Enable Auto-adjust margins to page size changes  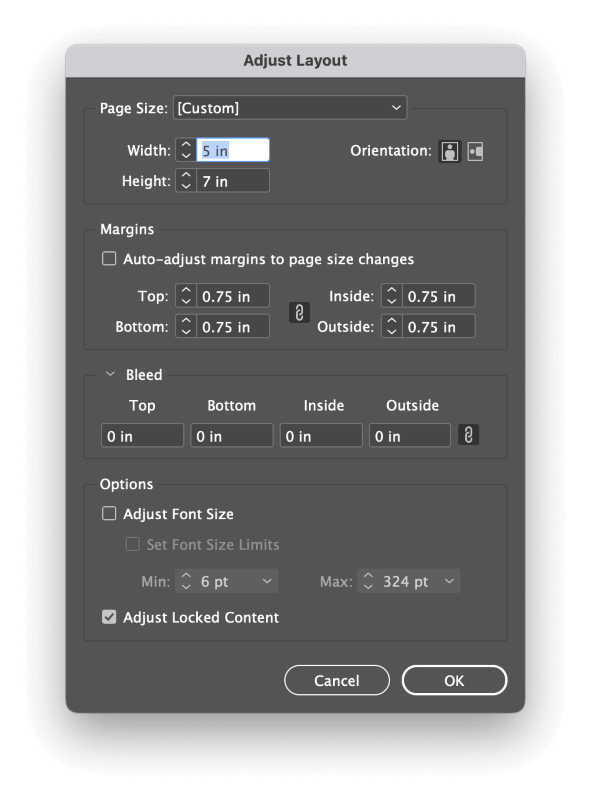pyautogui.click(x=109, y=259)
